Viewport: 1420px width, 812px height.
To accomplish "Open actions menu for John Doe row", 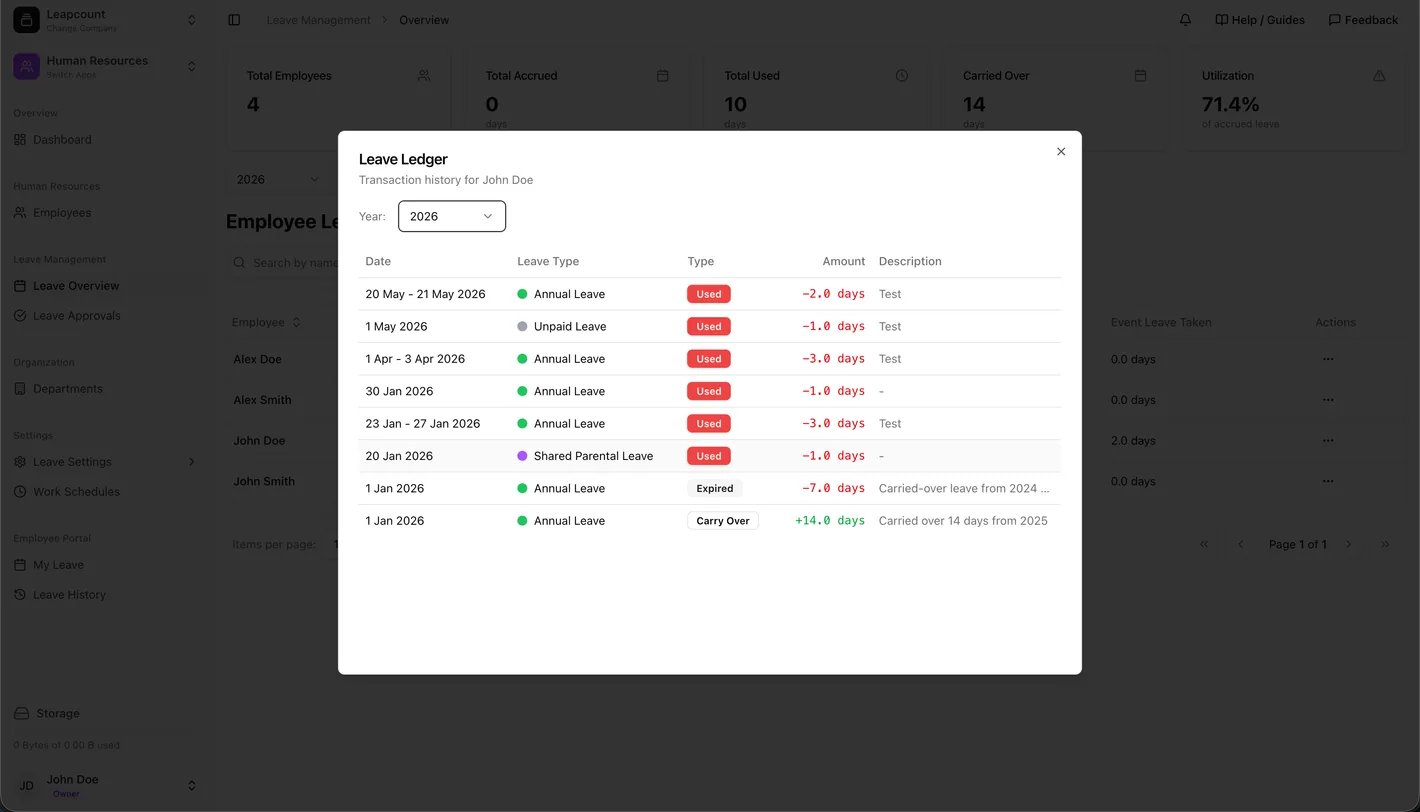I will (x=1328, y=441).
